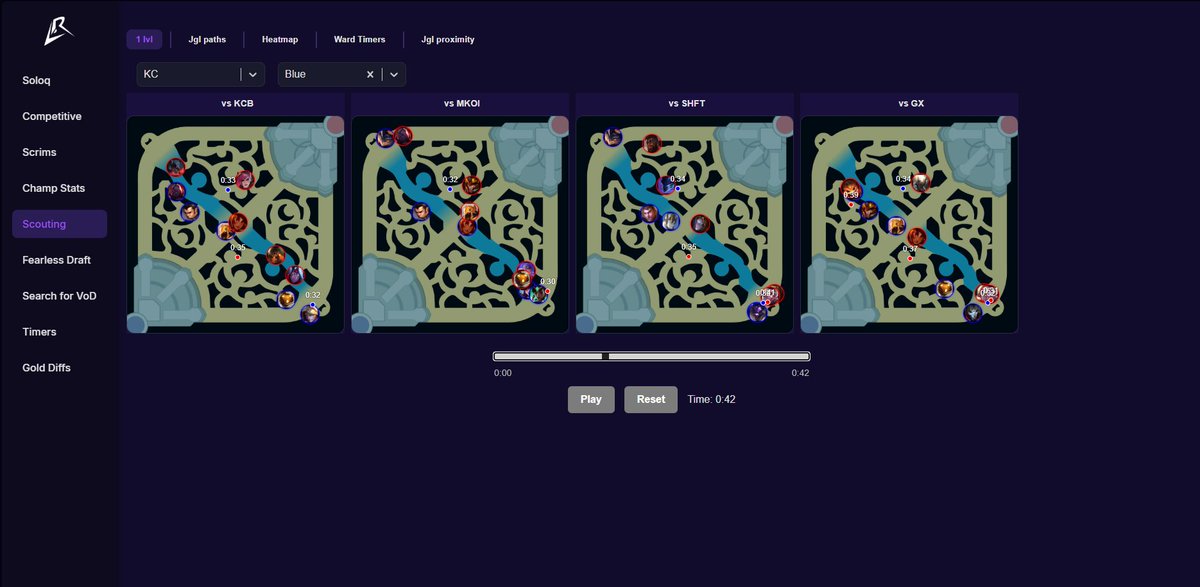1200x587 pixels.
Task: Select Scouting in the sidebar
Action: click(x=60, y=224)
